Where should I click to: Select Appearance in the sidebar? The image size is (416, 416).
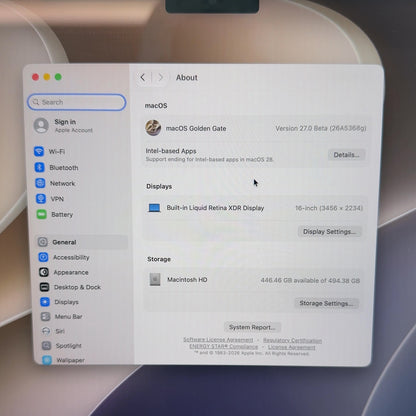click(x=83, y=272)
